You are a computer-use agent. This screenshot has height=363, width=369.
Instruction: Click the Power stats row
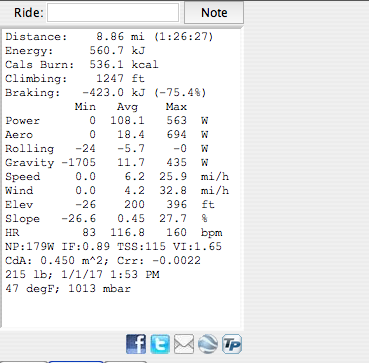pos(107,121)
